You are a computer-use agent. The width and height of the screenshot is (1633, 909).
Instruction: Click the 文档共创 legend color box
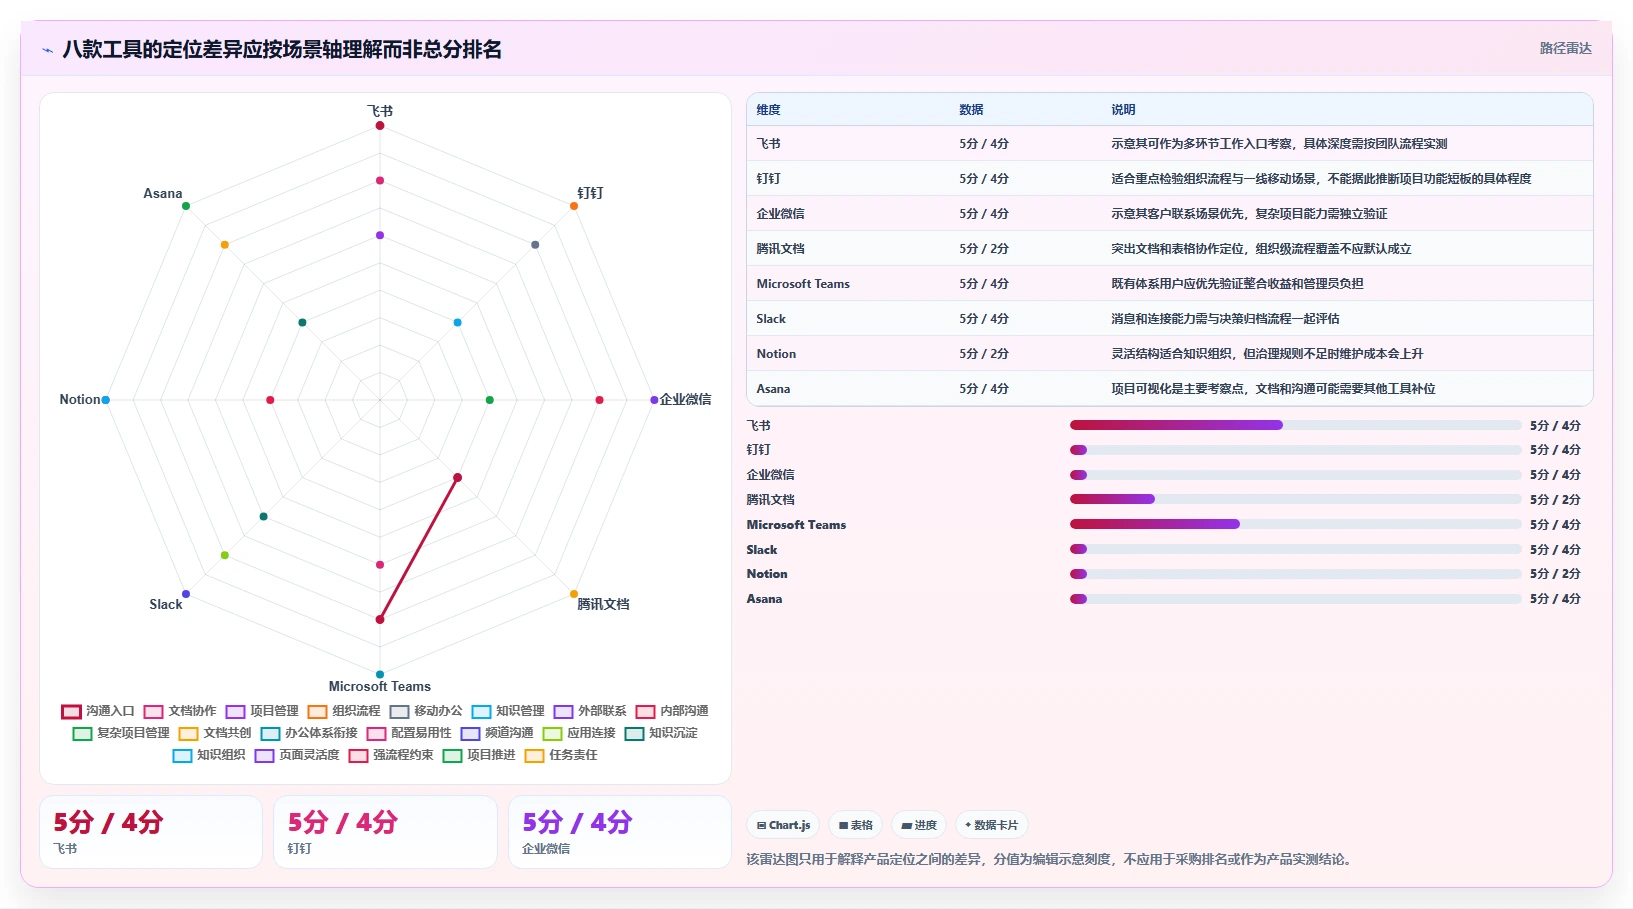tap(188, 734)
